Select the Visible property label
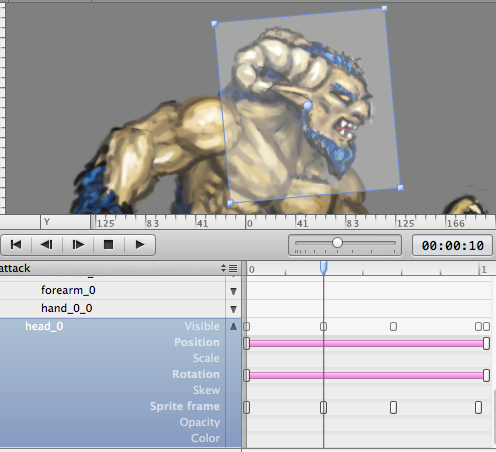This screenshot has width=496, height=452. point(202,326)
